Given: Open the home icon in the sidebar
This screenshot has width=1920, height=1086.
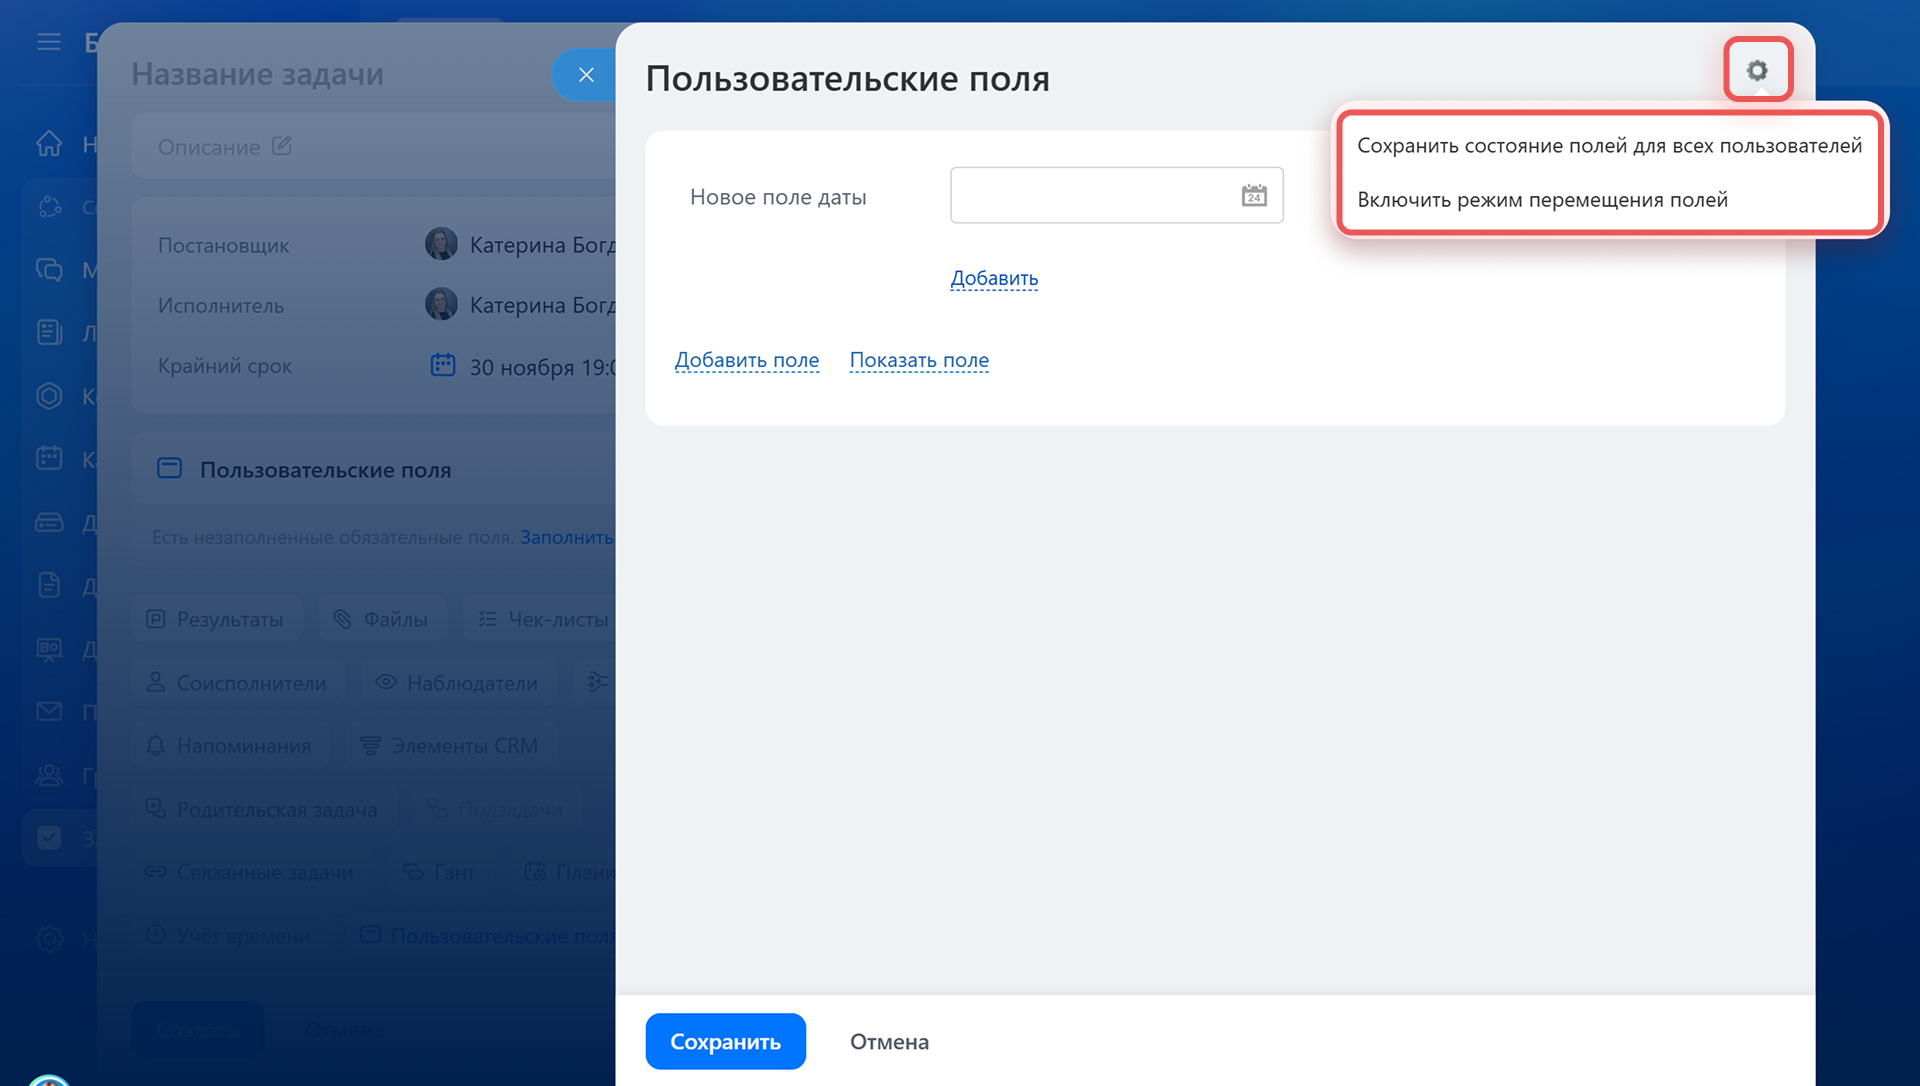Looking at the screenshot, I should (49, 143).
